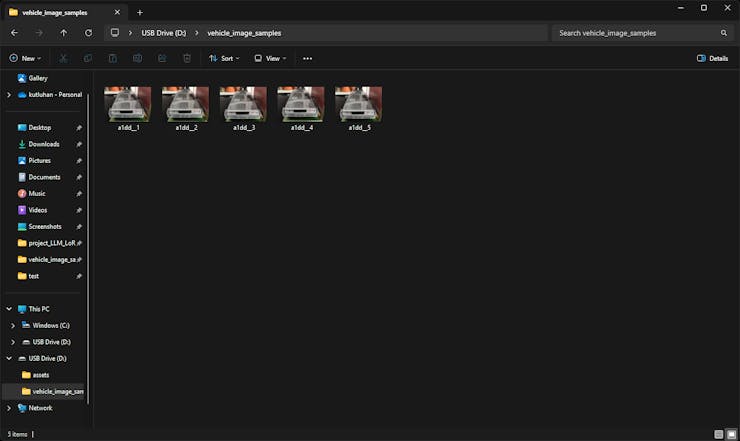Screen dimensions: 740x441
Task: Click the pin icon next to Downloads
Action: tap(79, 144)
